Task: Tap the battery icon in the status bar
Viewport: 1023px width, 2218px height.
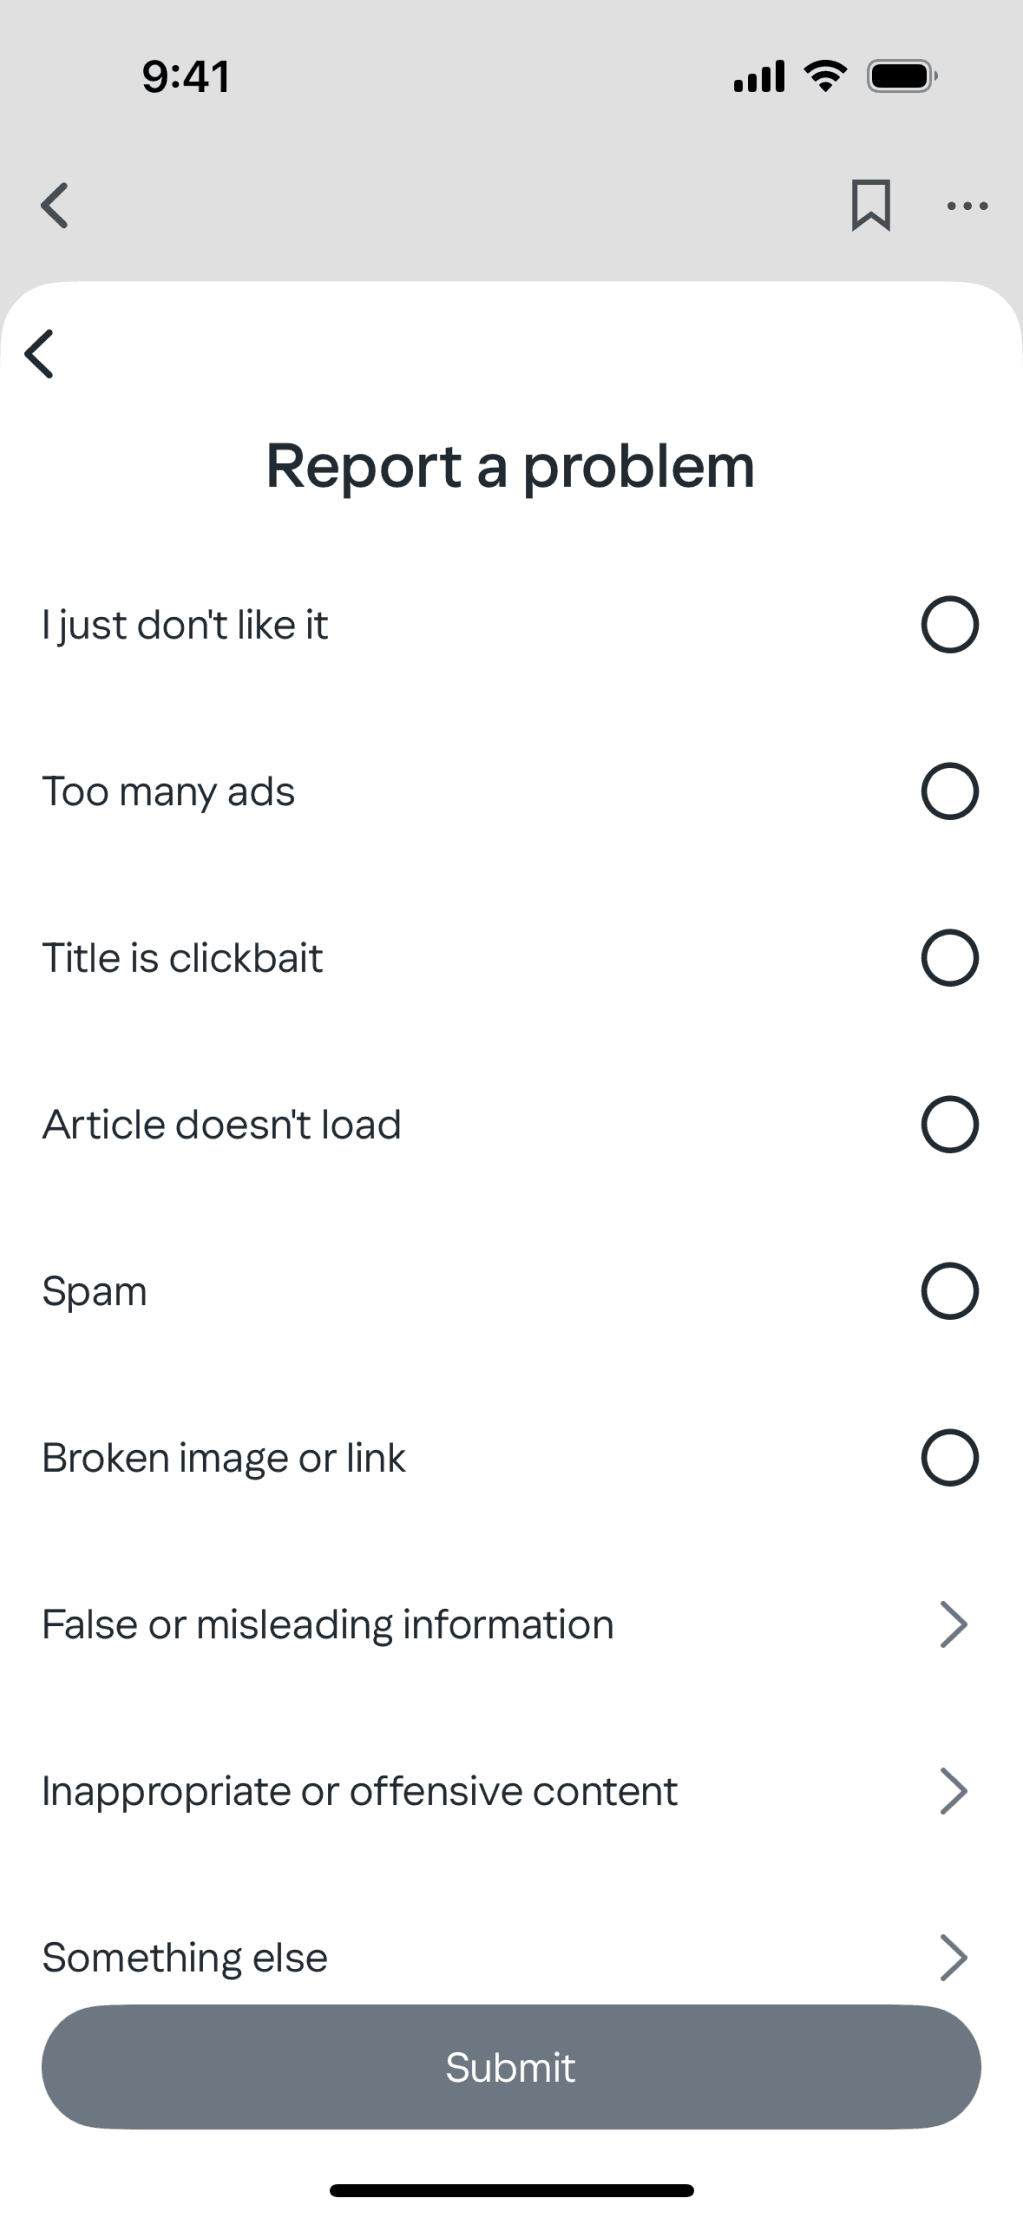Action: [x=902, y=76]
